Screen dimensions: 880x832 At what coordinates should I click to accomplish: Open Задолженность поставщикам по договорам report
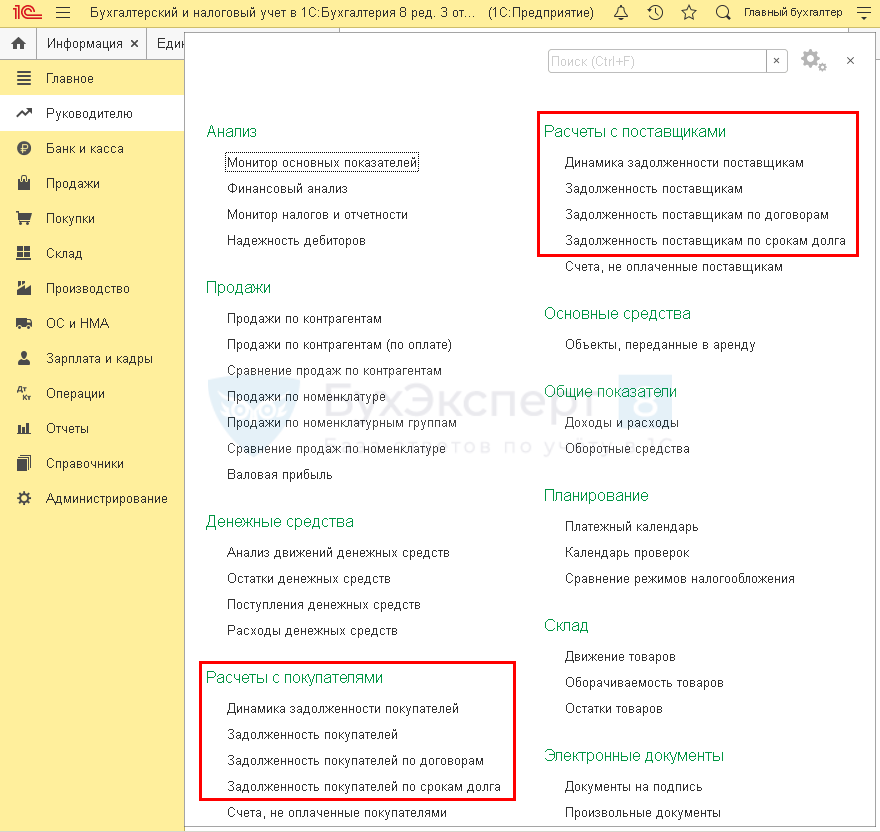[x=696, y=214]
